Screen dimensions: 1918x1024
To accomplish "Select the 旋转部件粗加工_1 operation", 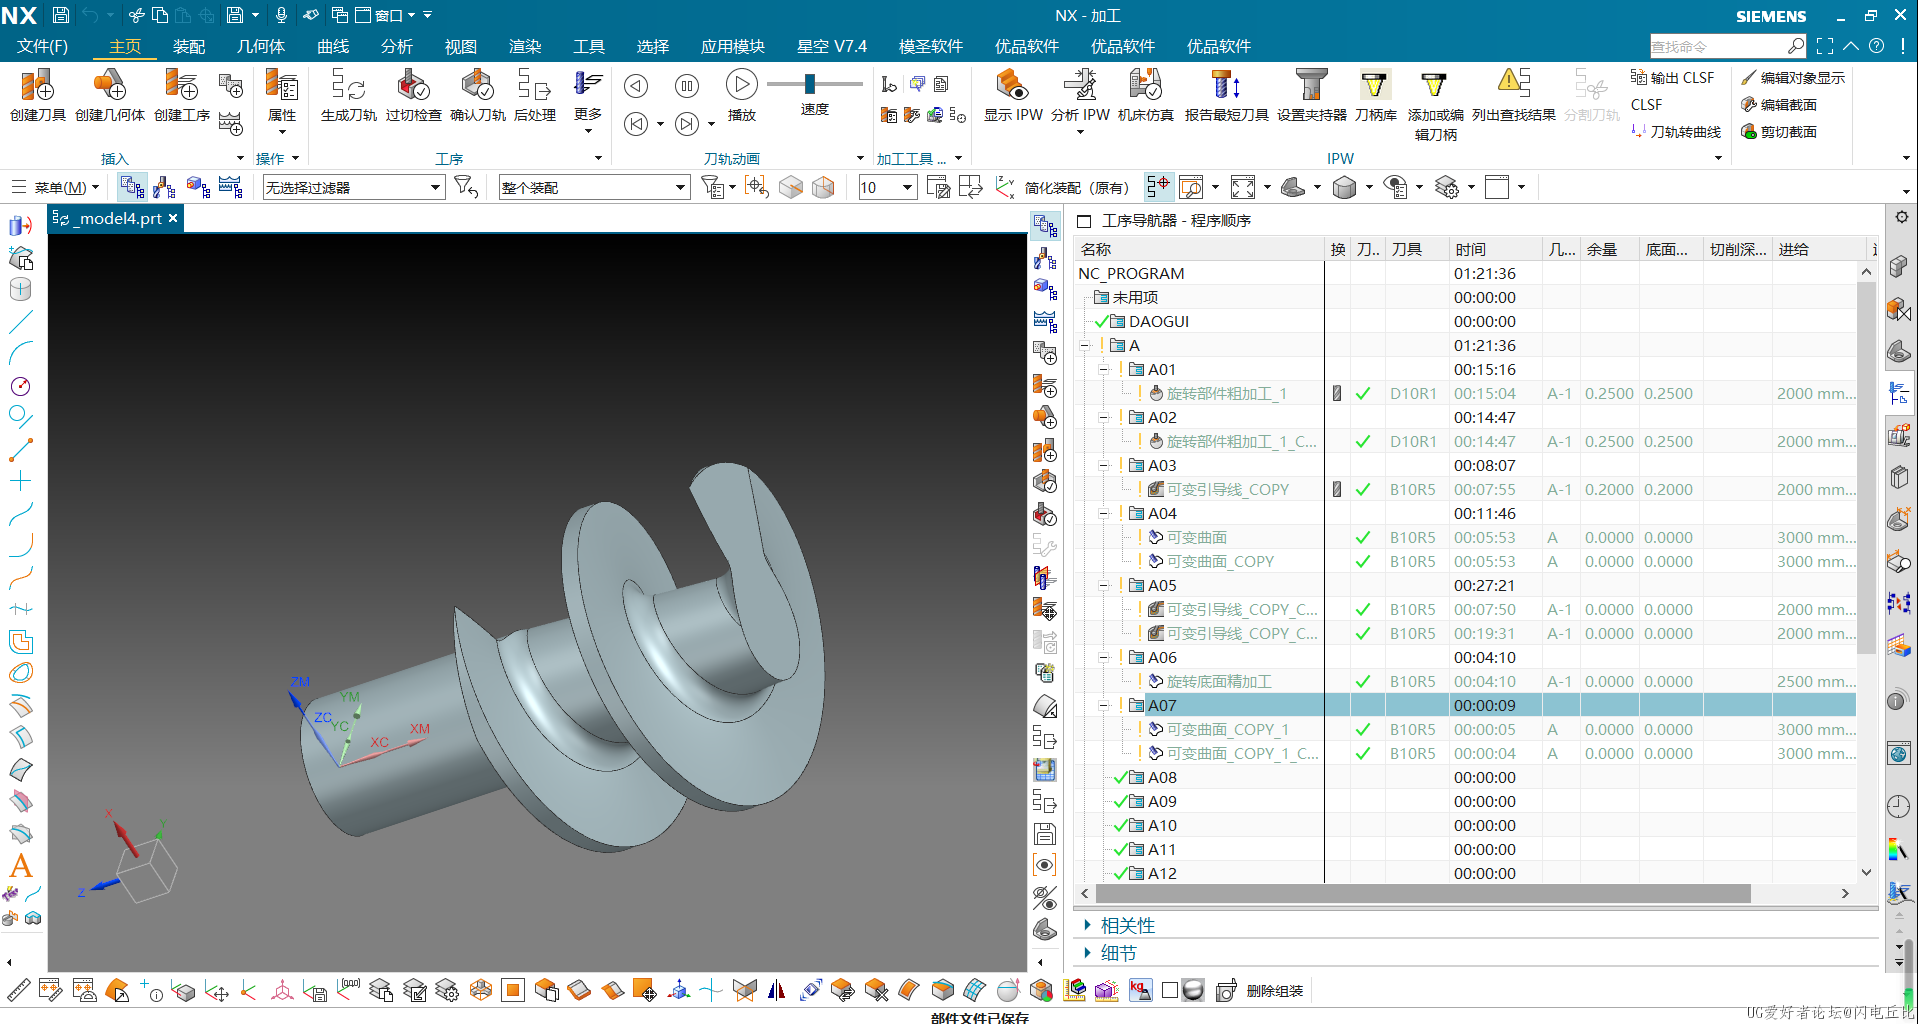I will pos(1226,393).
